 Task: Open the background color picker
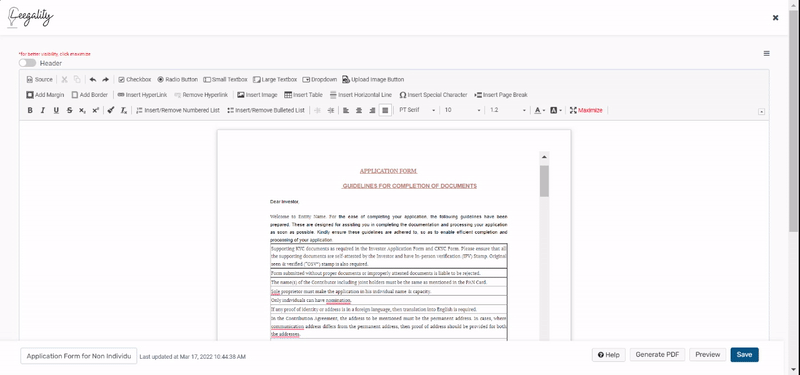coord(556,110)
